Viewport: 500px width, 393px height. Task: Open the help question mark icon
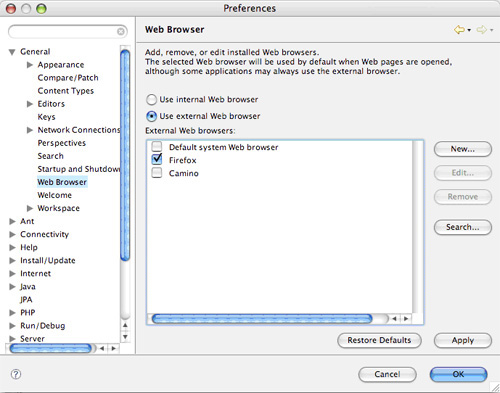[16, 374]
